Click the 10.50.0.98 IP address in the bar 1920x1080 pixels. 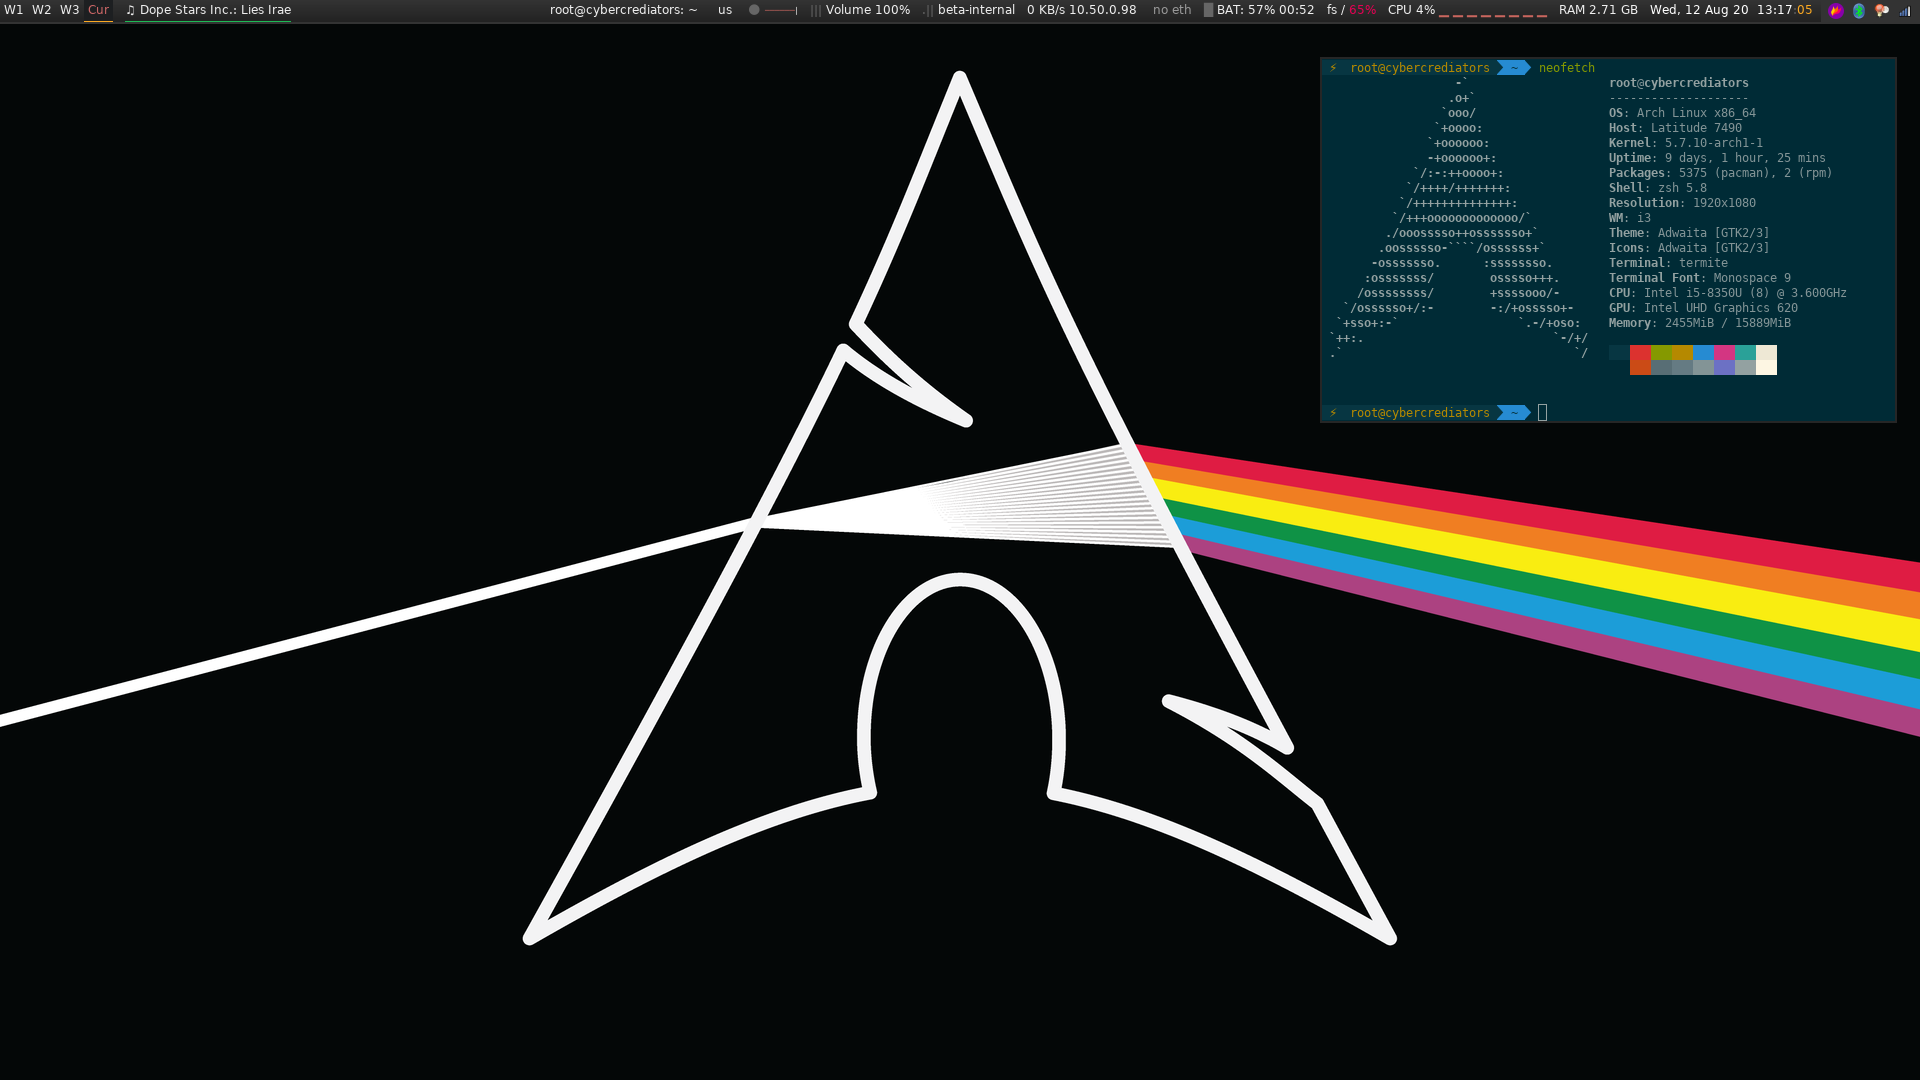click(1101, 10)
